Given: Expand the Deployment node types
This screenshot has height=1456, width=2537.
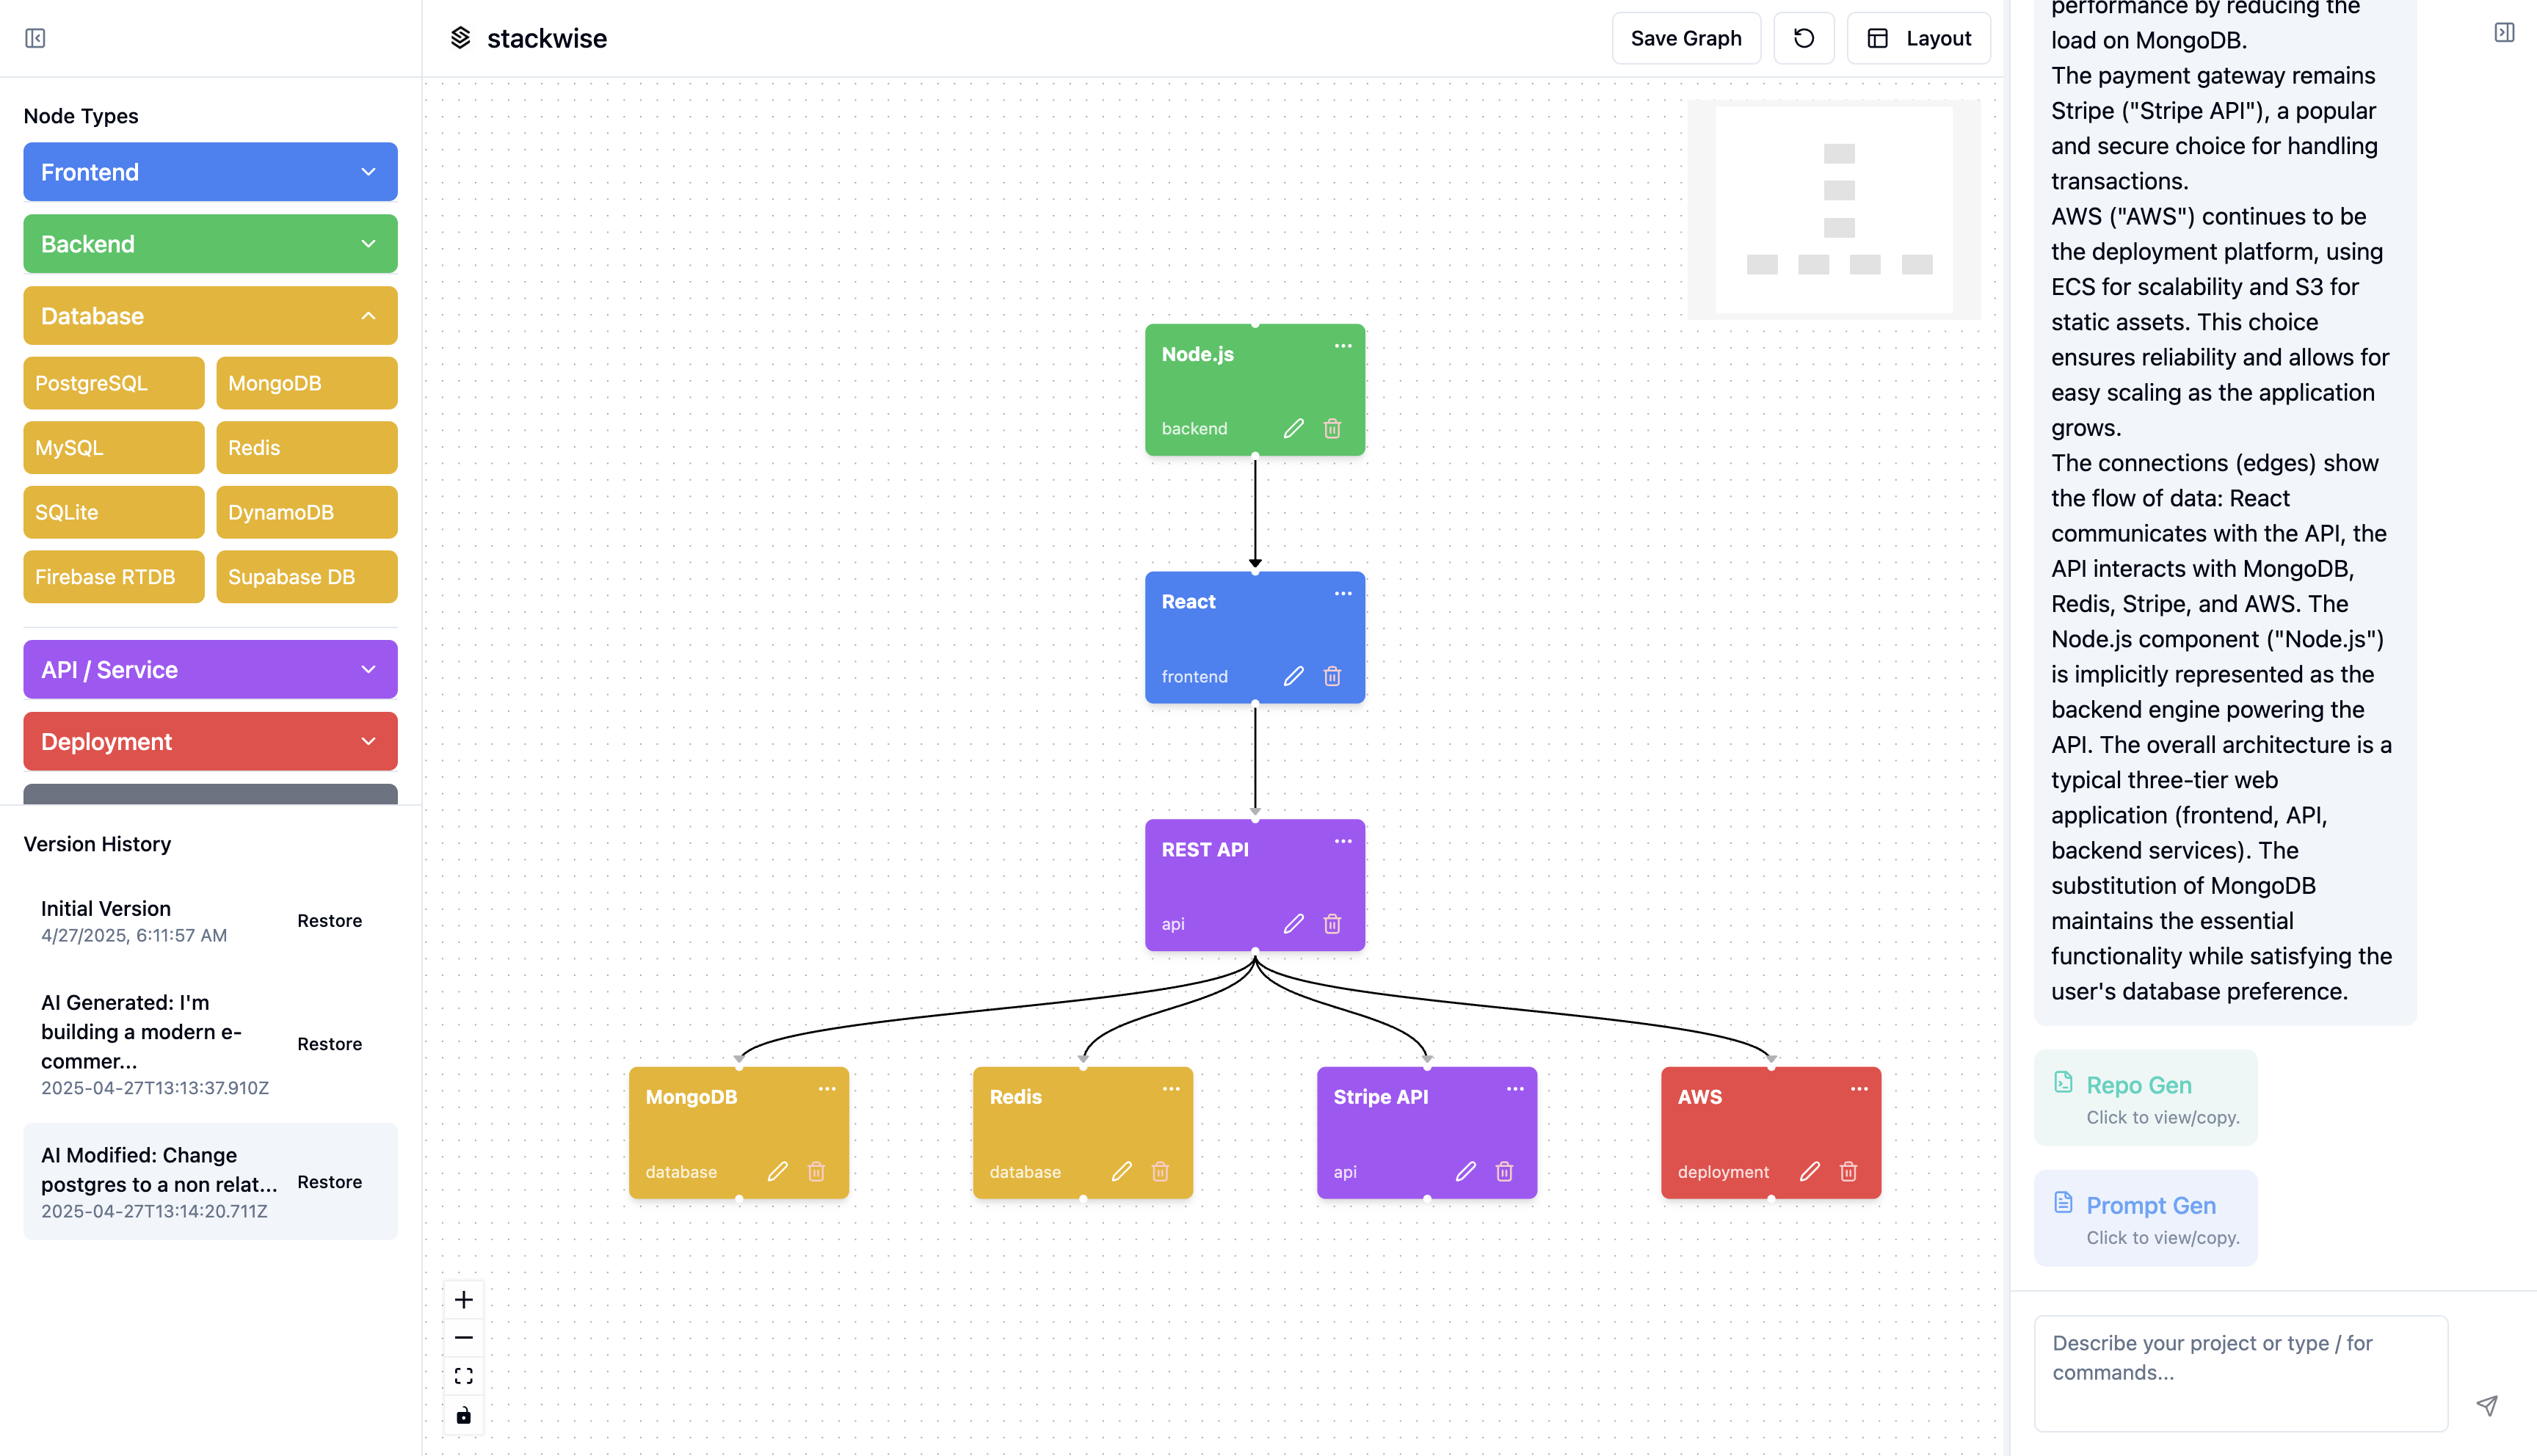Looking at the screenshot, I should click(x=210, y=741).
